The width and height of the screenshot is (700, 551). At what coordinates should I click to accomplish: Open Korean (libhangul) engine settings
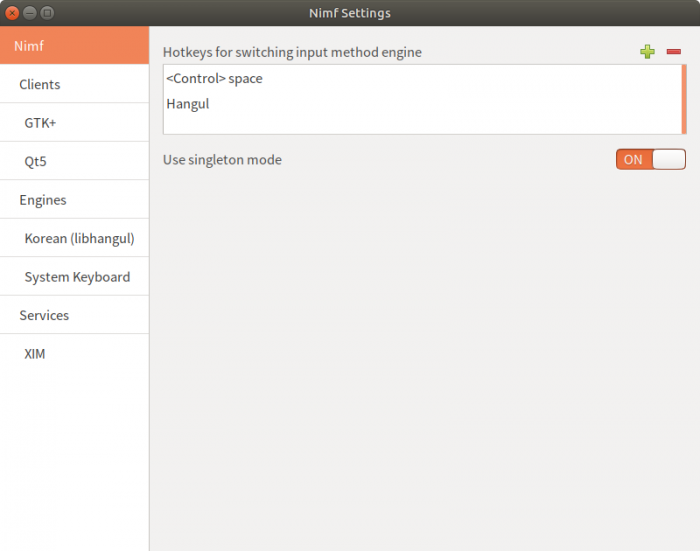click(x=79, y=239)
